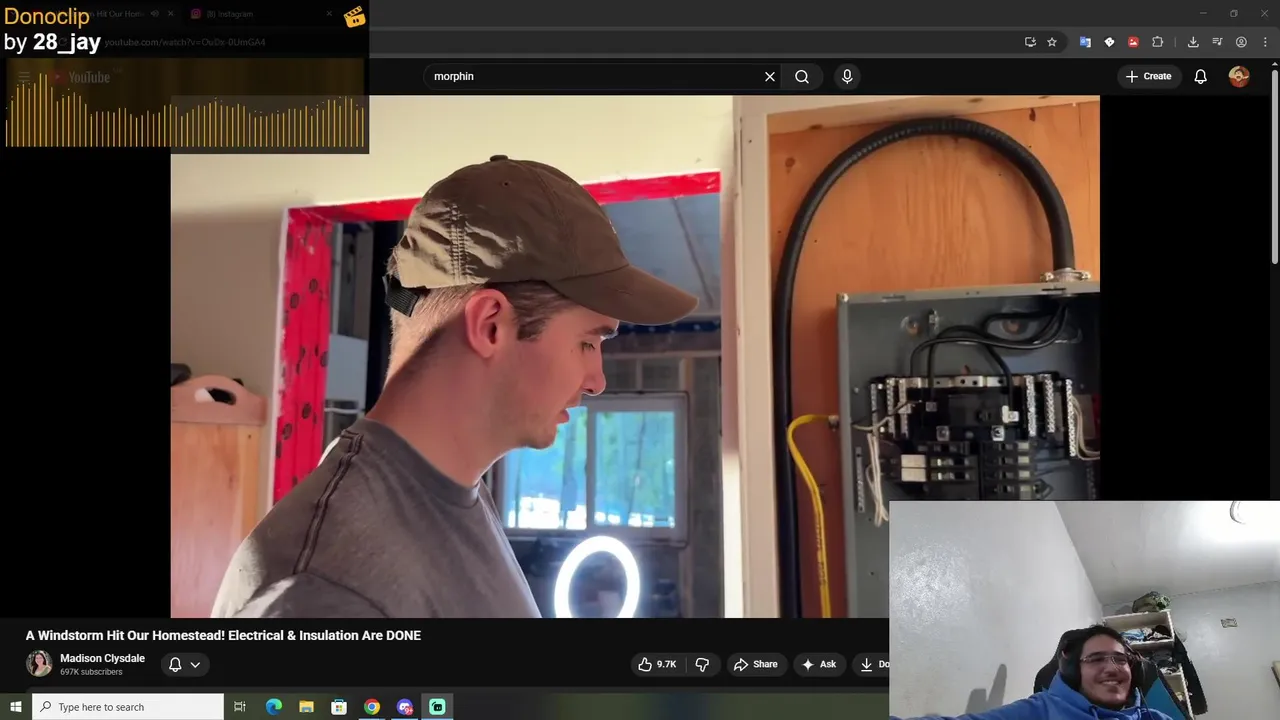Viewport: 1280px width, 720px height.
Task: Show Chrome downloads
Action: pyautogui.click(x=1193, y=42)
